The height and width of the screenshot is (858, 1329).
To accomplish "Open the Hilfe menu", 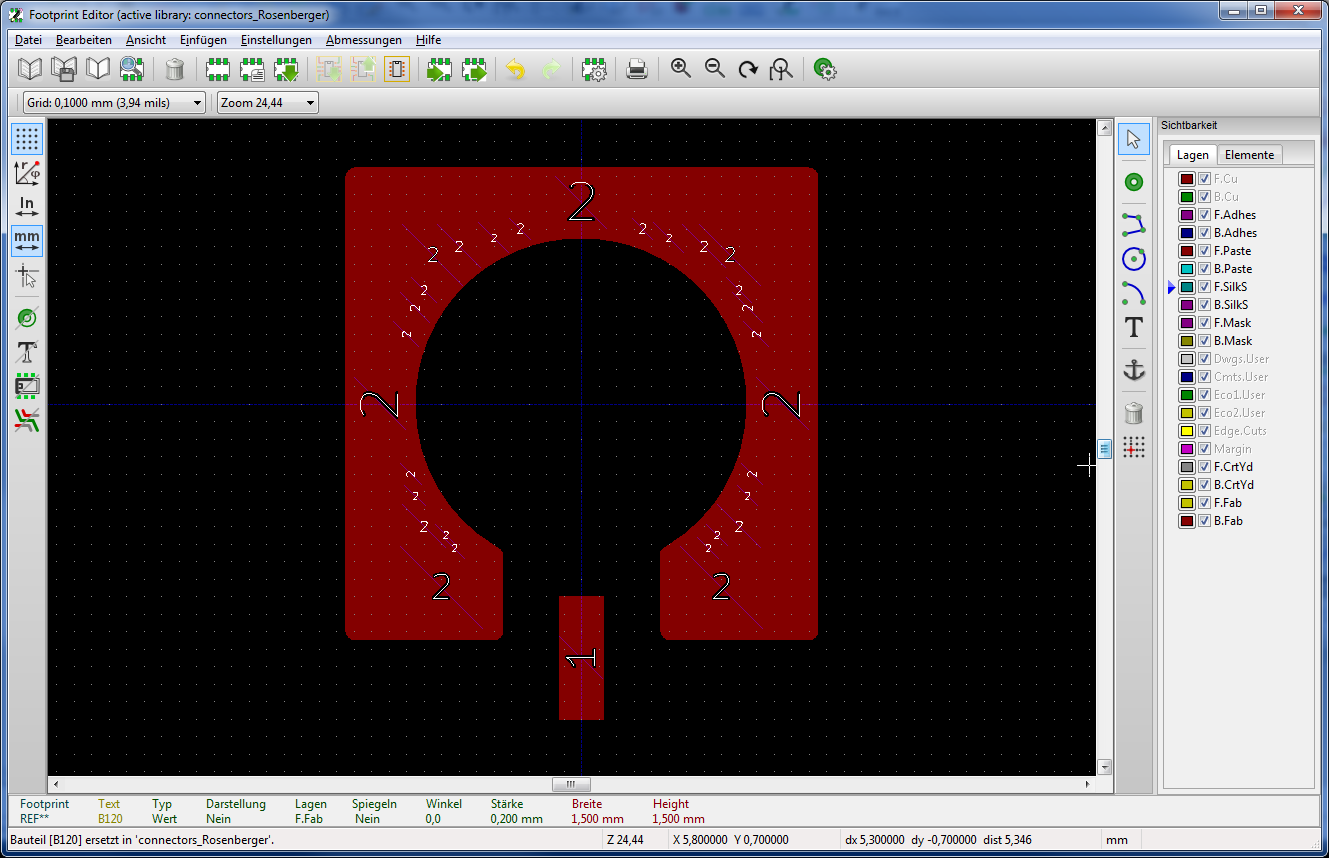I will pos(428,40).
